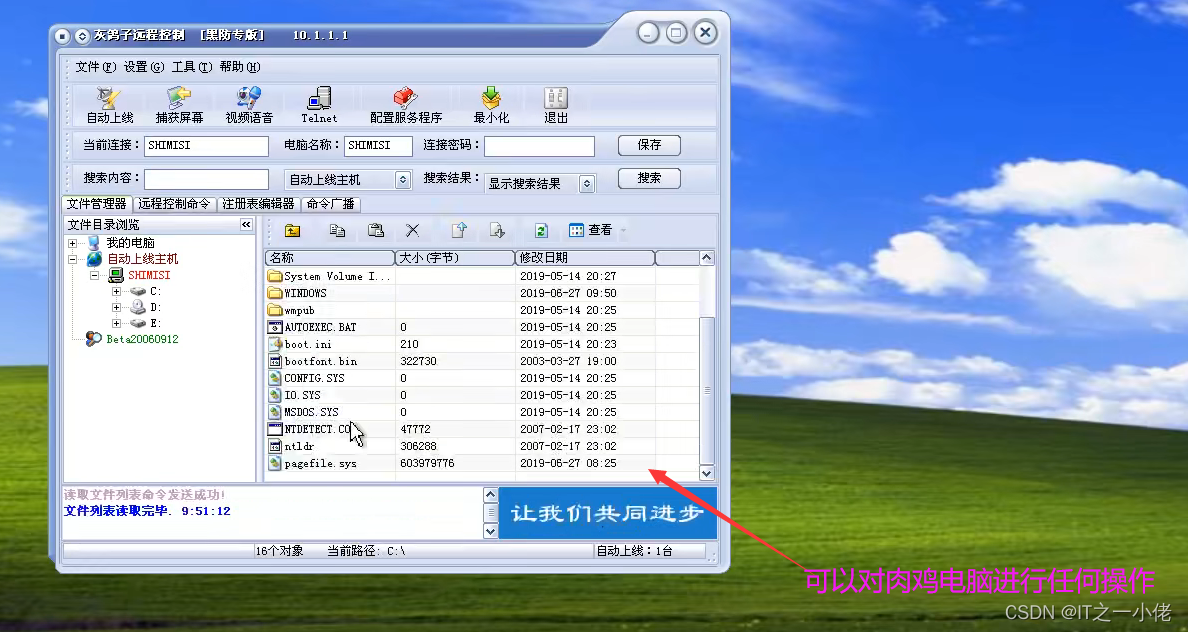
Task: Sort by the 修改日期 column header
Action: click(x=585, y=258)
